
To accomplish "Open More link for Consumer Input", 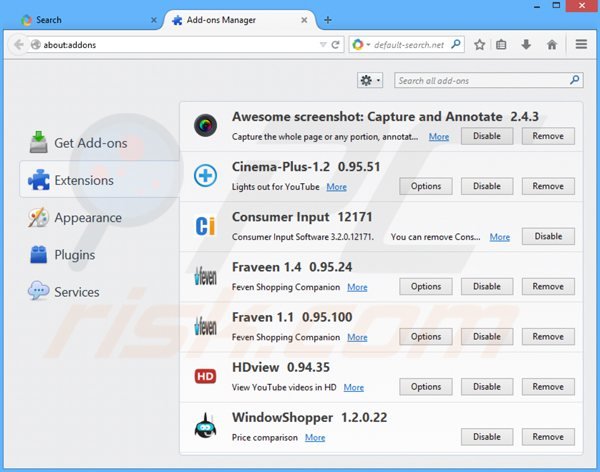I will coord(500,237).
